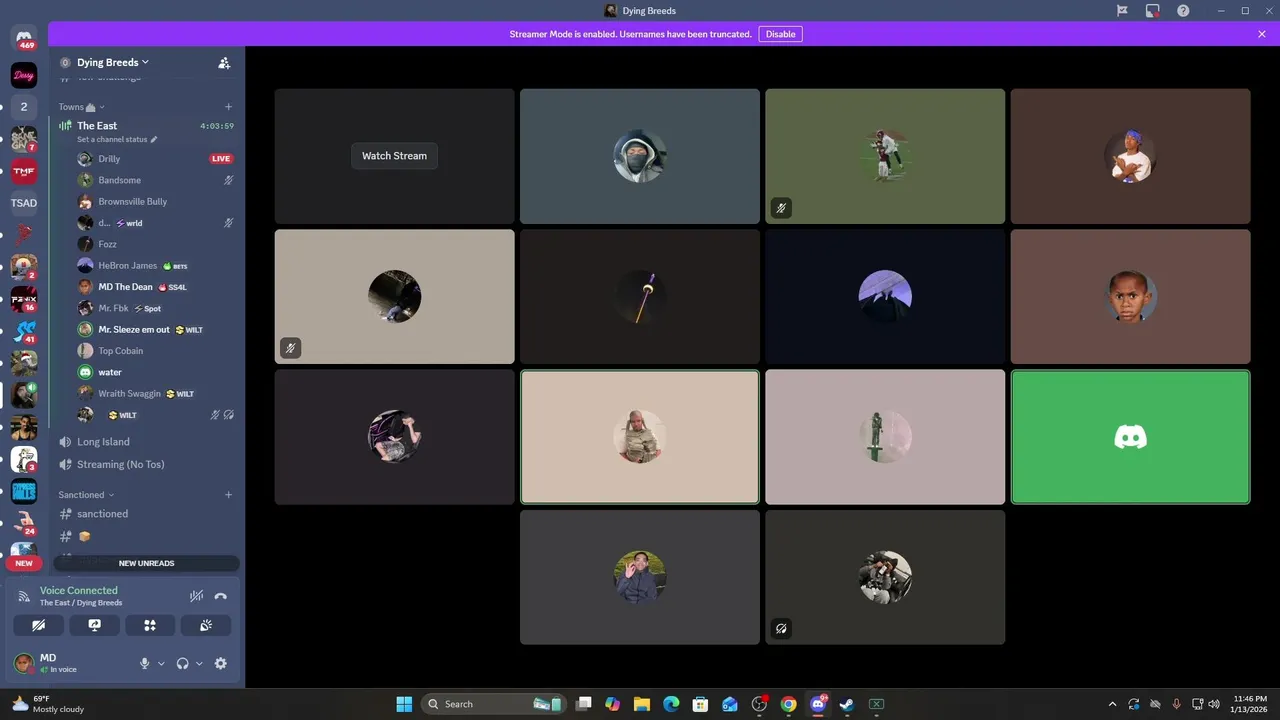Collapse the Towns category
The image size is (1280, 720).
pyautogui.click(x=81, y=107)
